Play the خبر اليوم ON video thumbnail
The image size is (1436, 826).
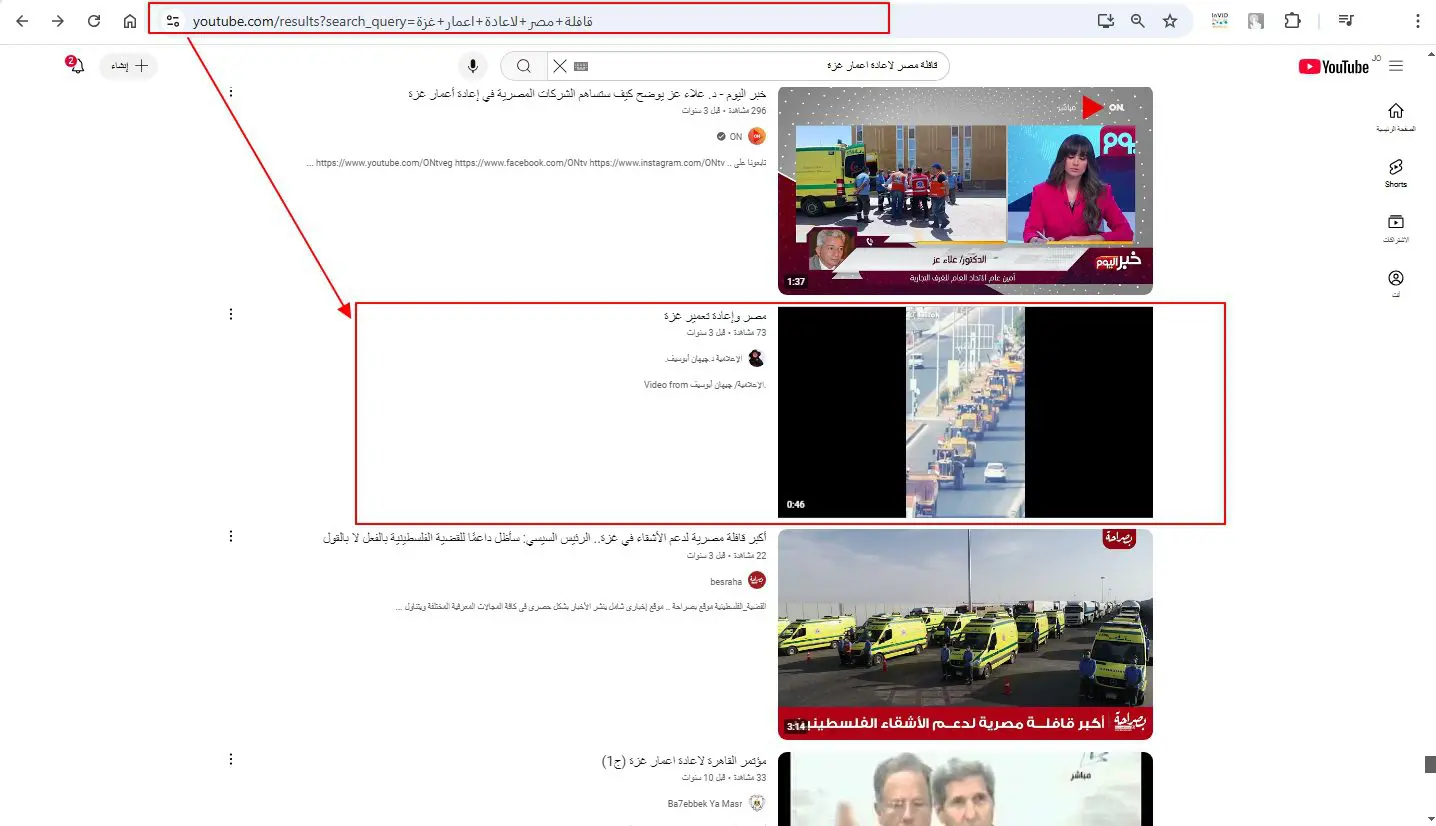coord(965,190)
